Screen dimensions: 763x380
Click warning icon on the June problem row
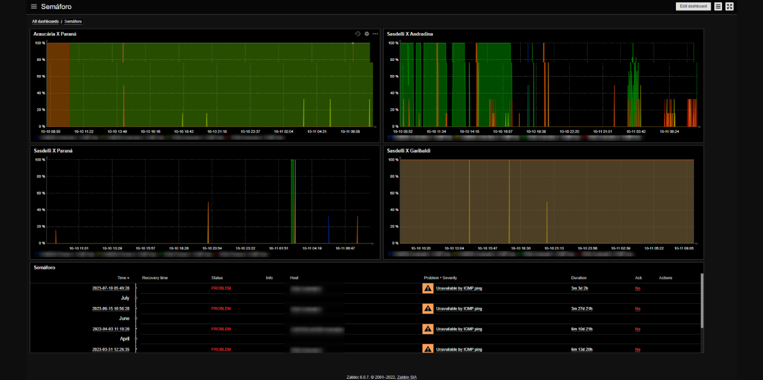click(x=427, y=308)
